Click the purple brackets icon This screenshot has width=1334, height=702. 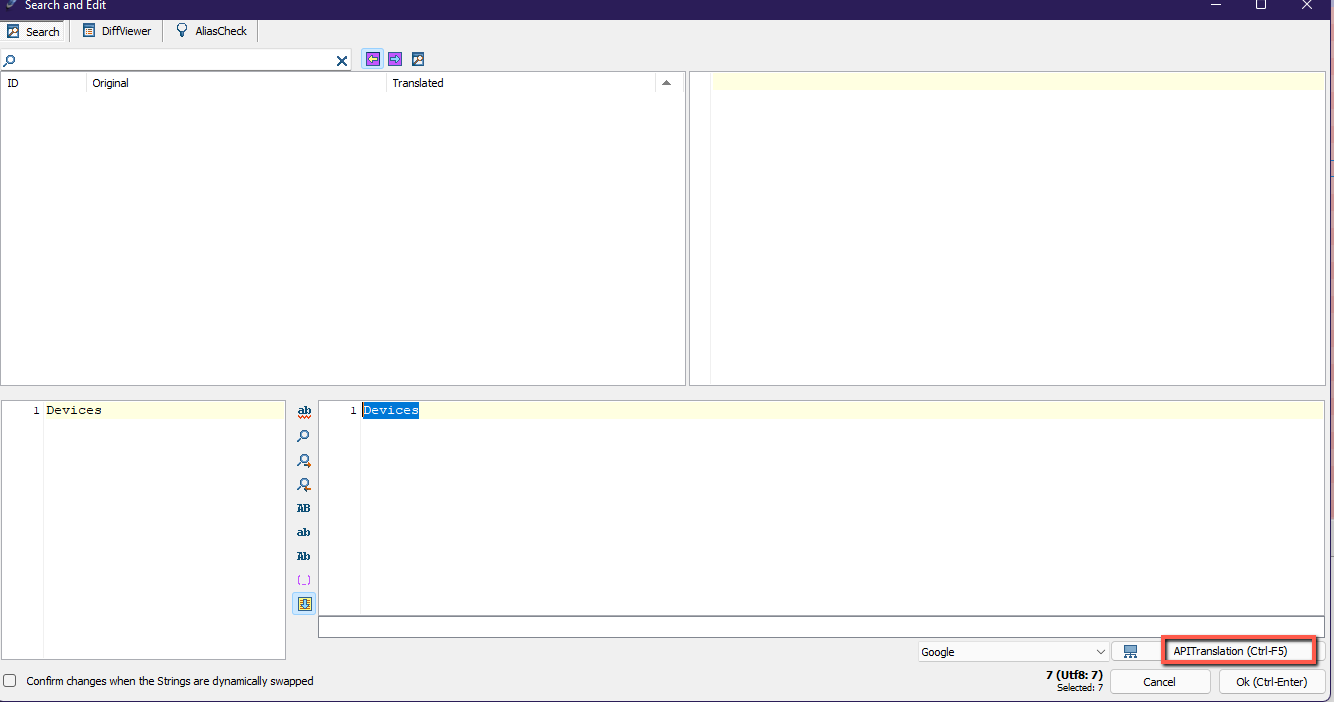click(304, 580)
